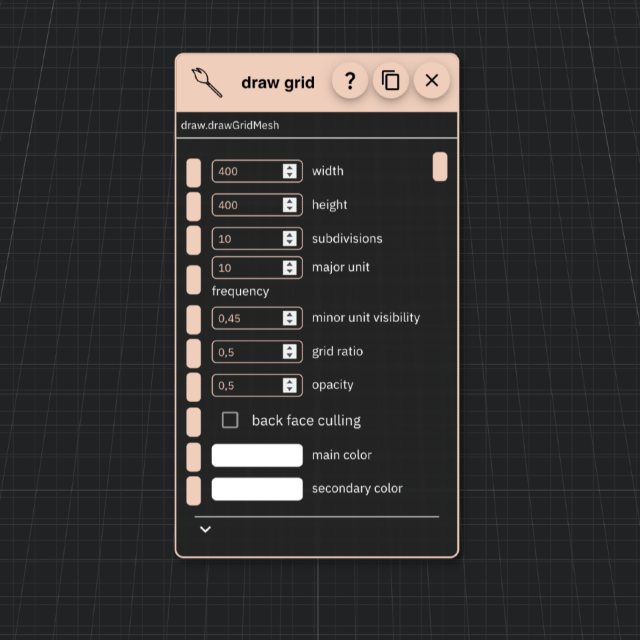Expand the chevron at panel bottom
640x640 pixels.
click(x=205, y=529)
